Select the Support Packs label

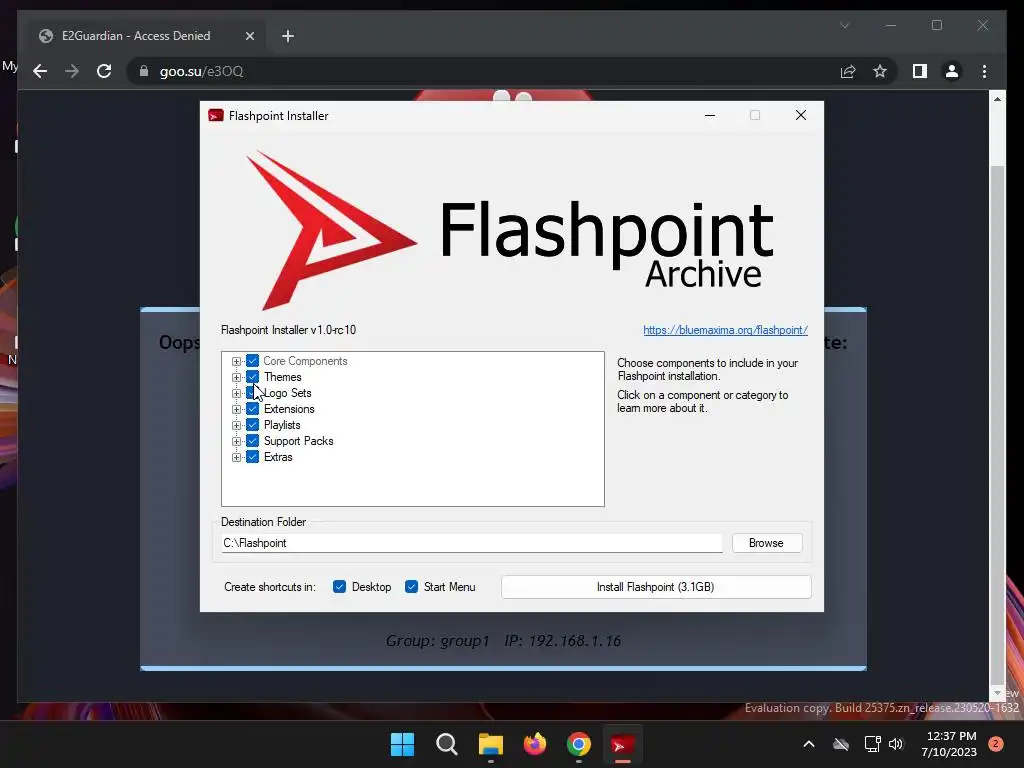pyautogui.click(x=298, y=441)
